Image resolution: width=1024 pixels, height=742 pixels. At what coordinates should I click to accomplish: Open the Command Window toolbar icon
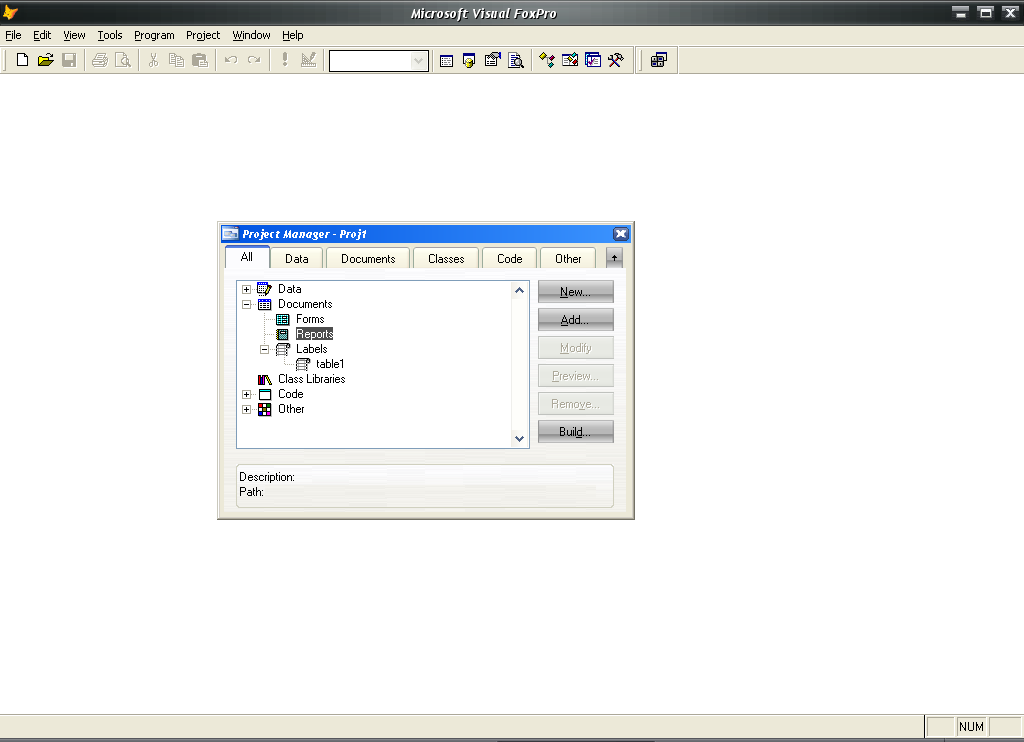point(446,61)
